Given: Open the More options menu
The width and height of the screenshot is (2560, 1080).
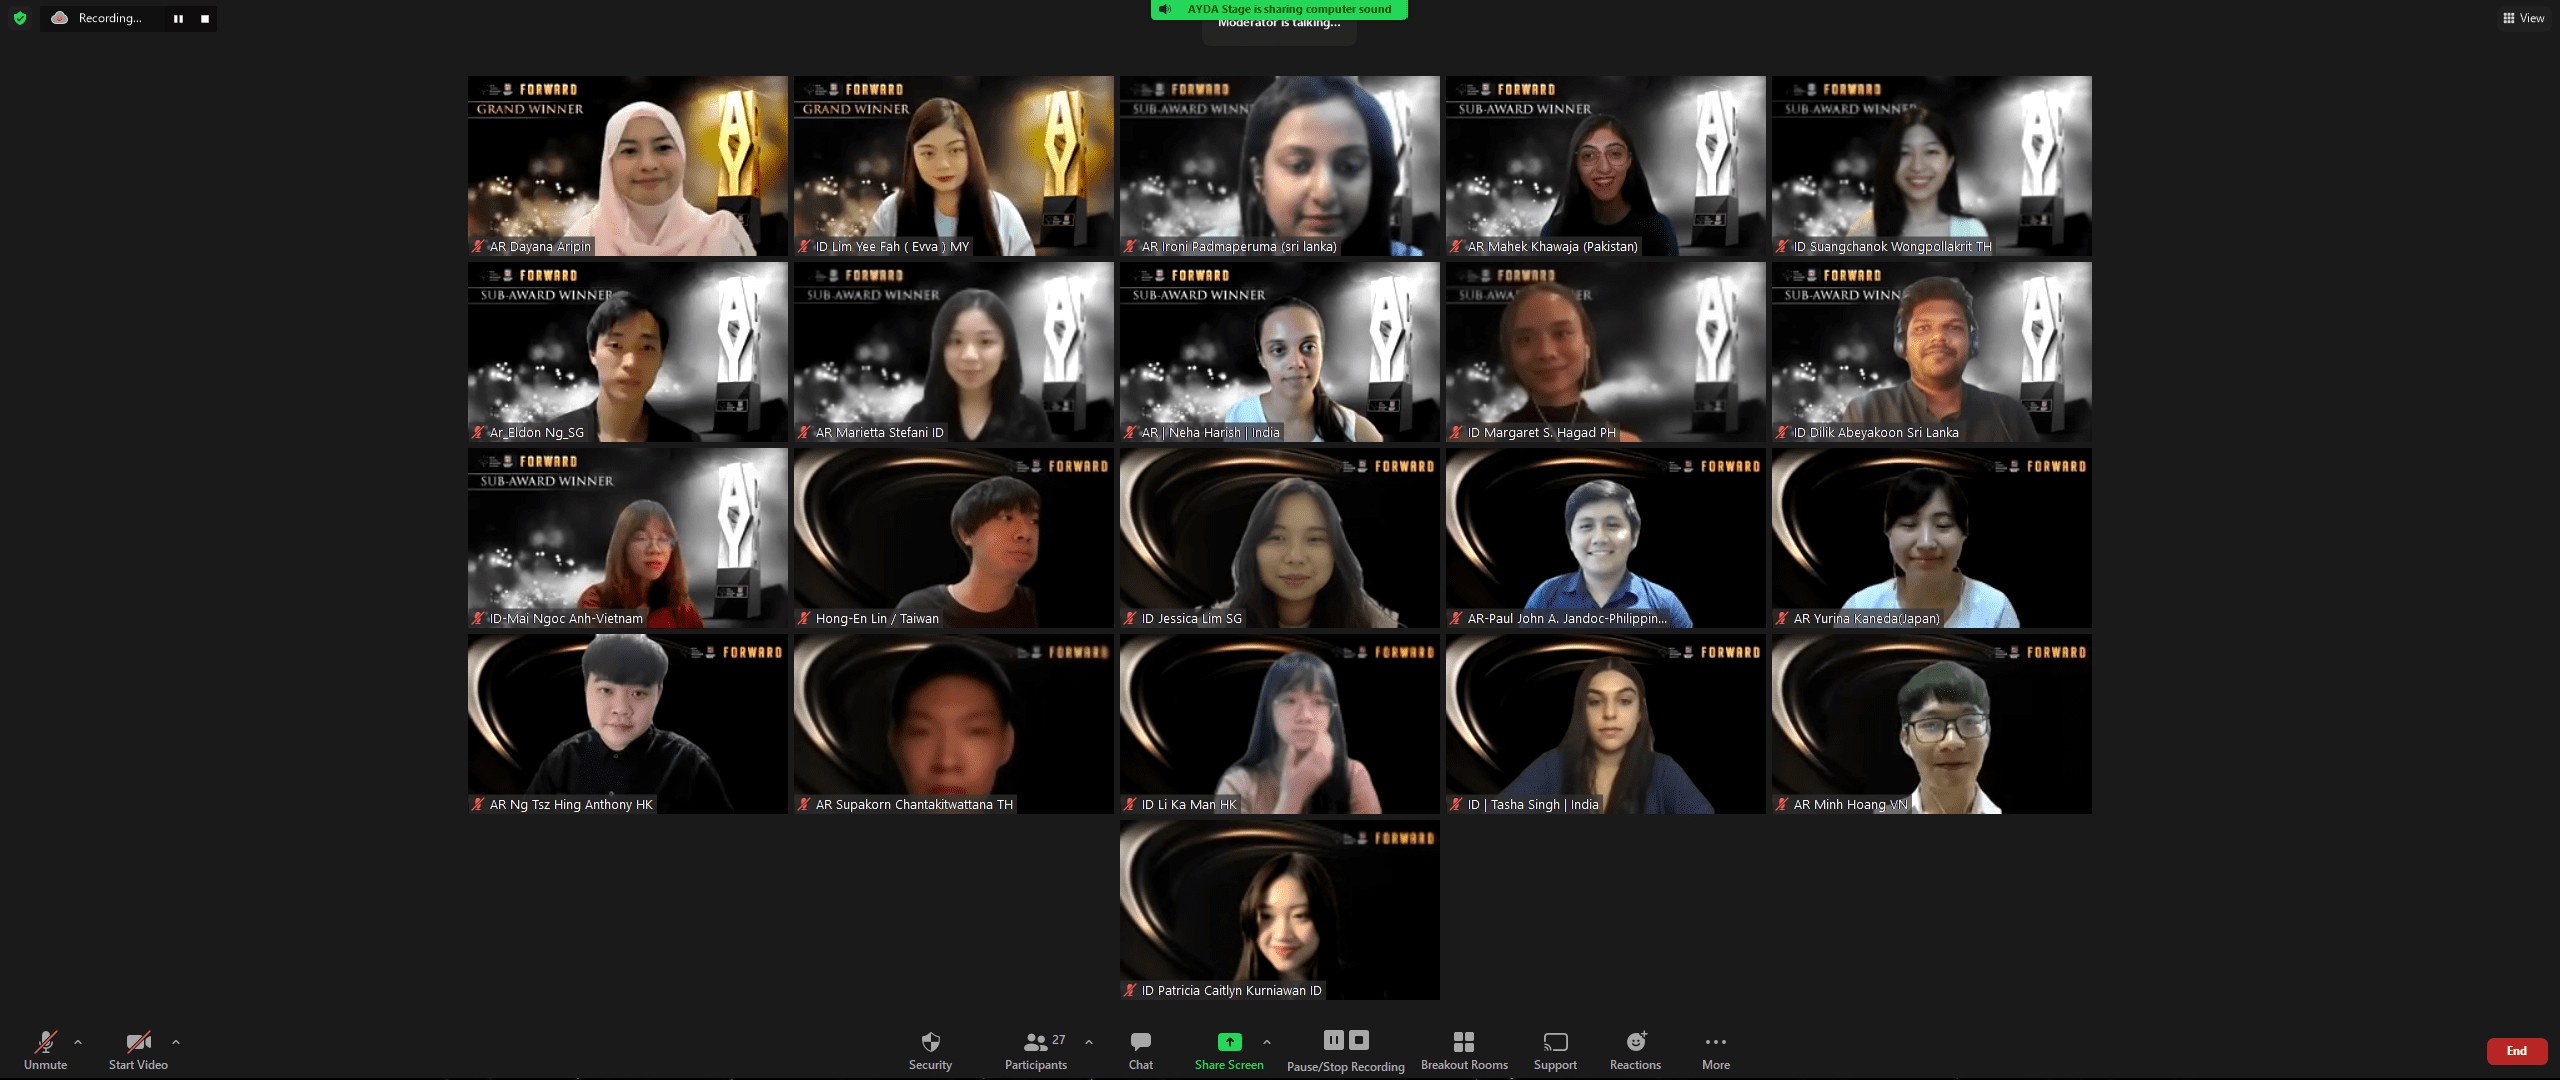Looking at the screenshot, I should (1716, 1050).
